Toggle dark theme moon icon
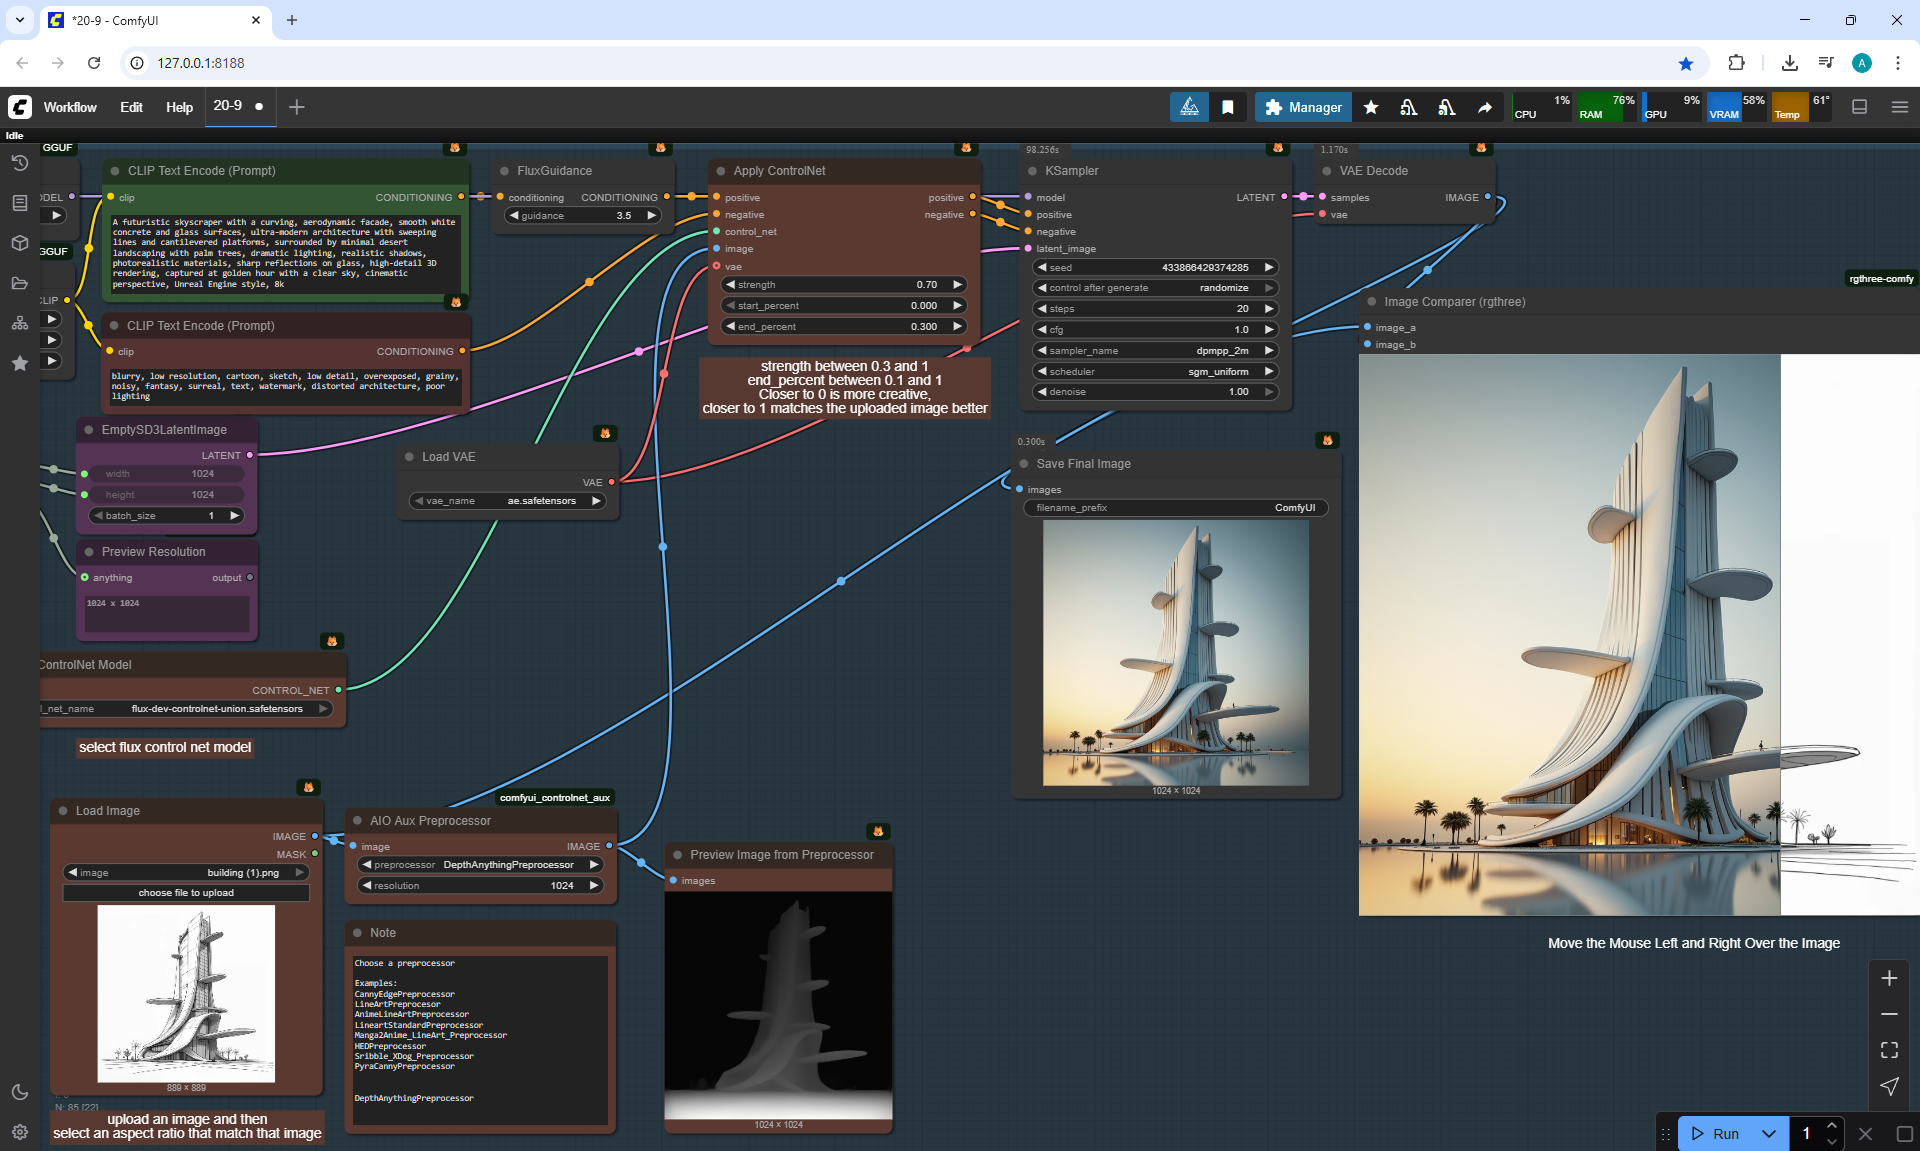This screenshot has height=1151, width=1920. point(19,1092)
